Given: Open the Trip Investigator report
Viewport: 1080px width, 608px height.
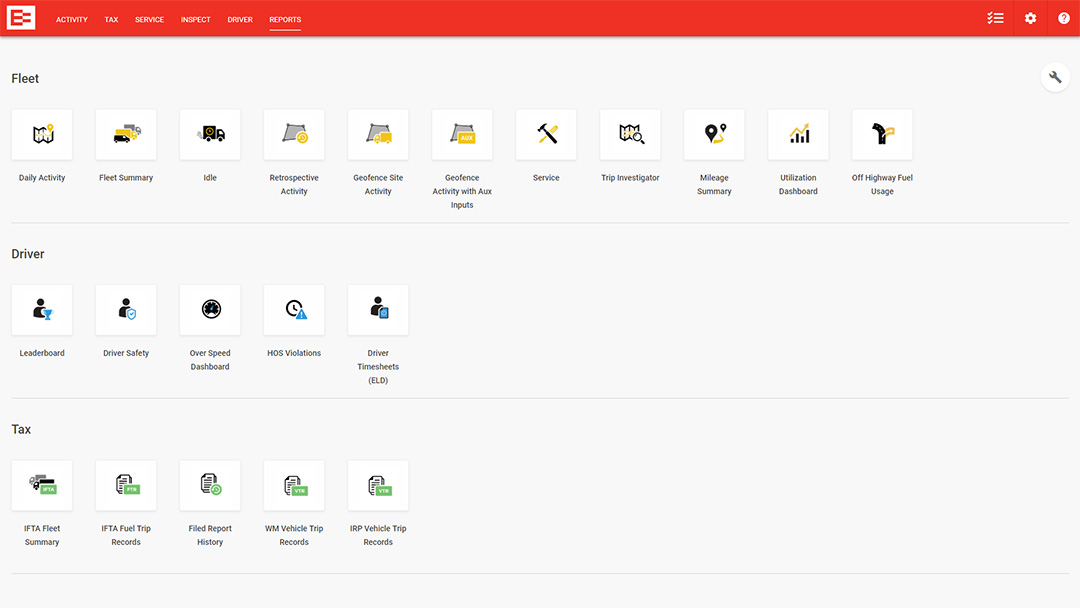Looking at the screenshot, I should coord(630,135).
